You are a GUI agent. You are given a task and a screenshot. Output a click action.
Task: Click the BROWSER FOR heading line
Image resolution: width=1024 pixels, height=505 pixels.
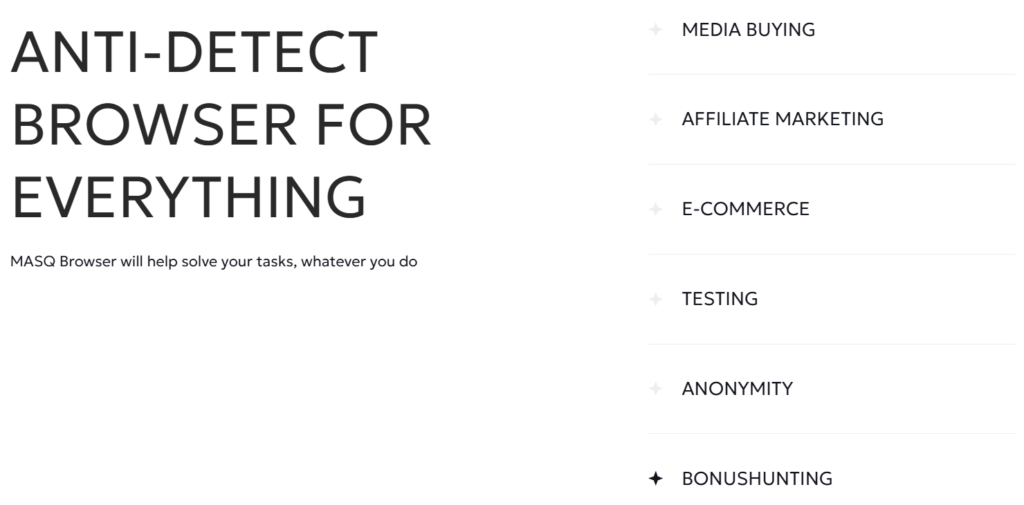click(221, 124)
